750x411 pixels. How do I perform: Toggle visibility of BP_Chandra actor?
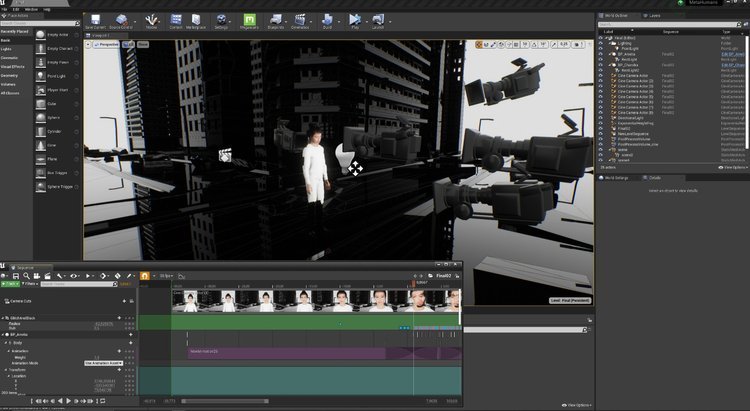pos(601,65)
